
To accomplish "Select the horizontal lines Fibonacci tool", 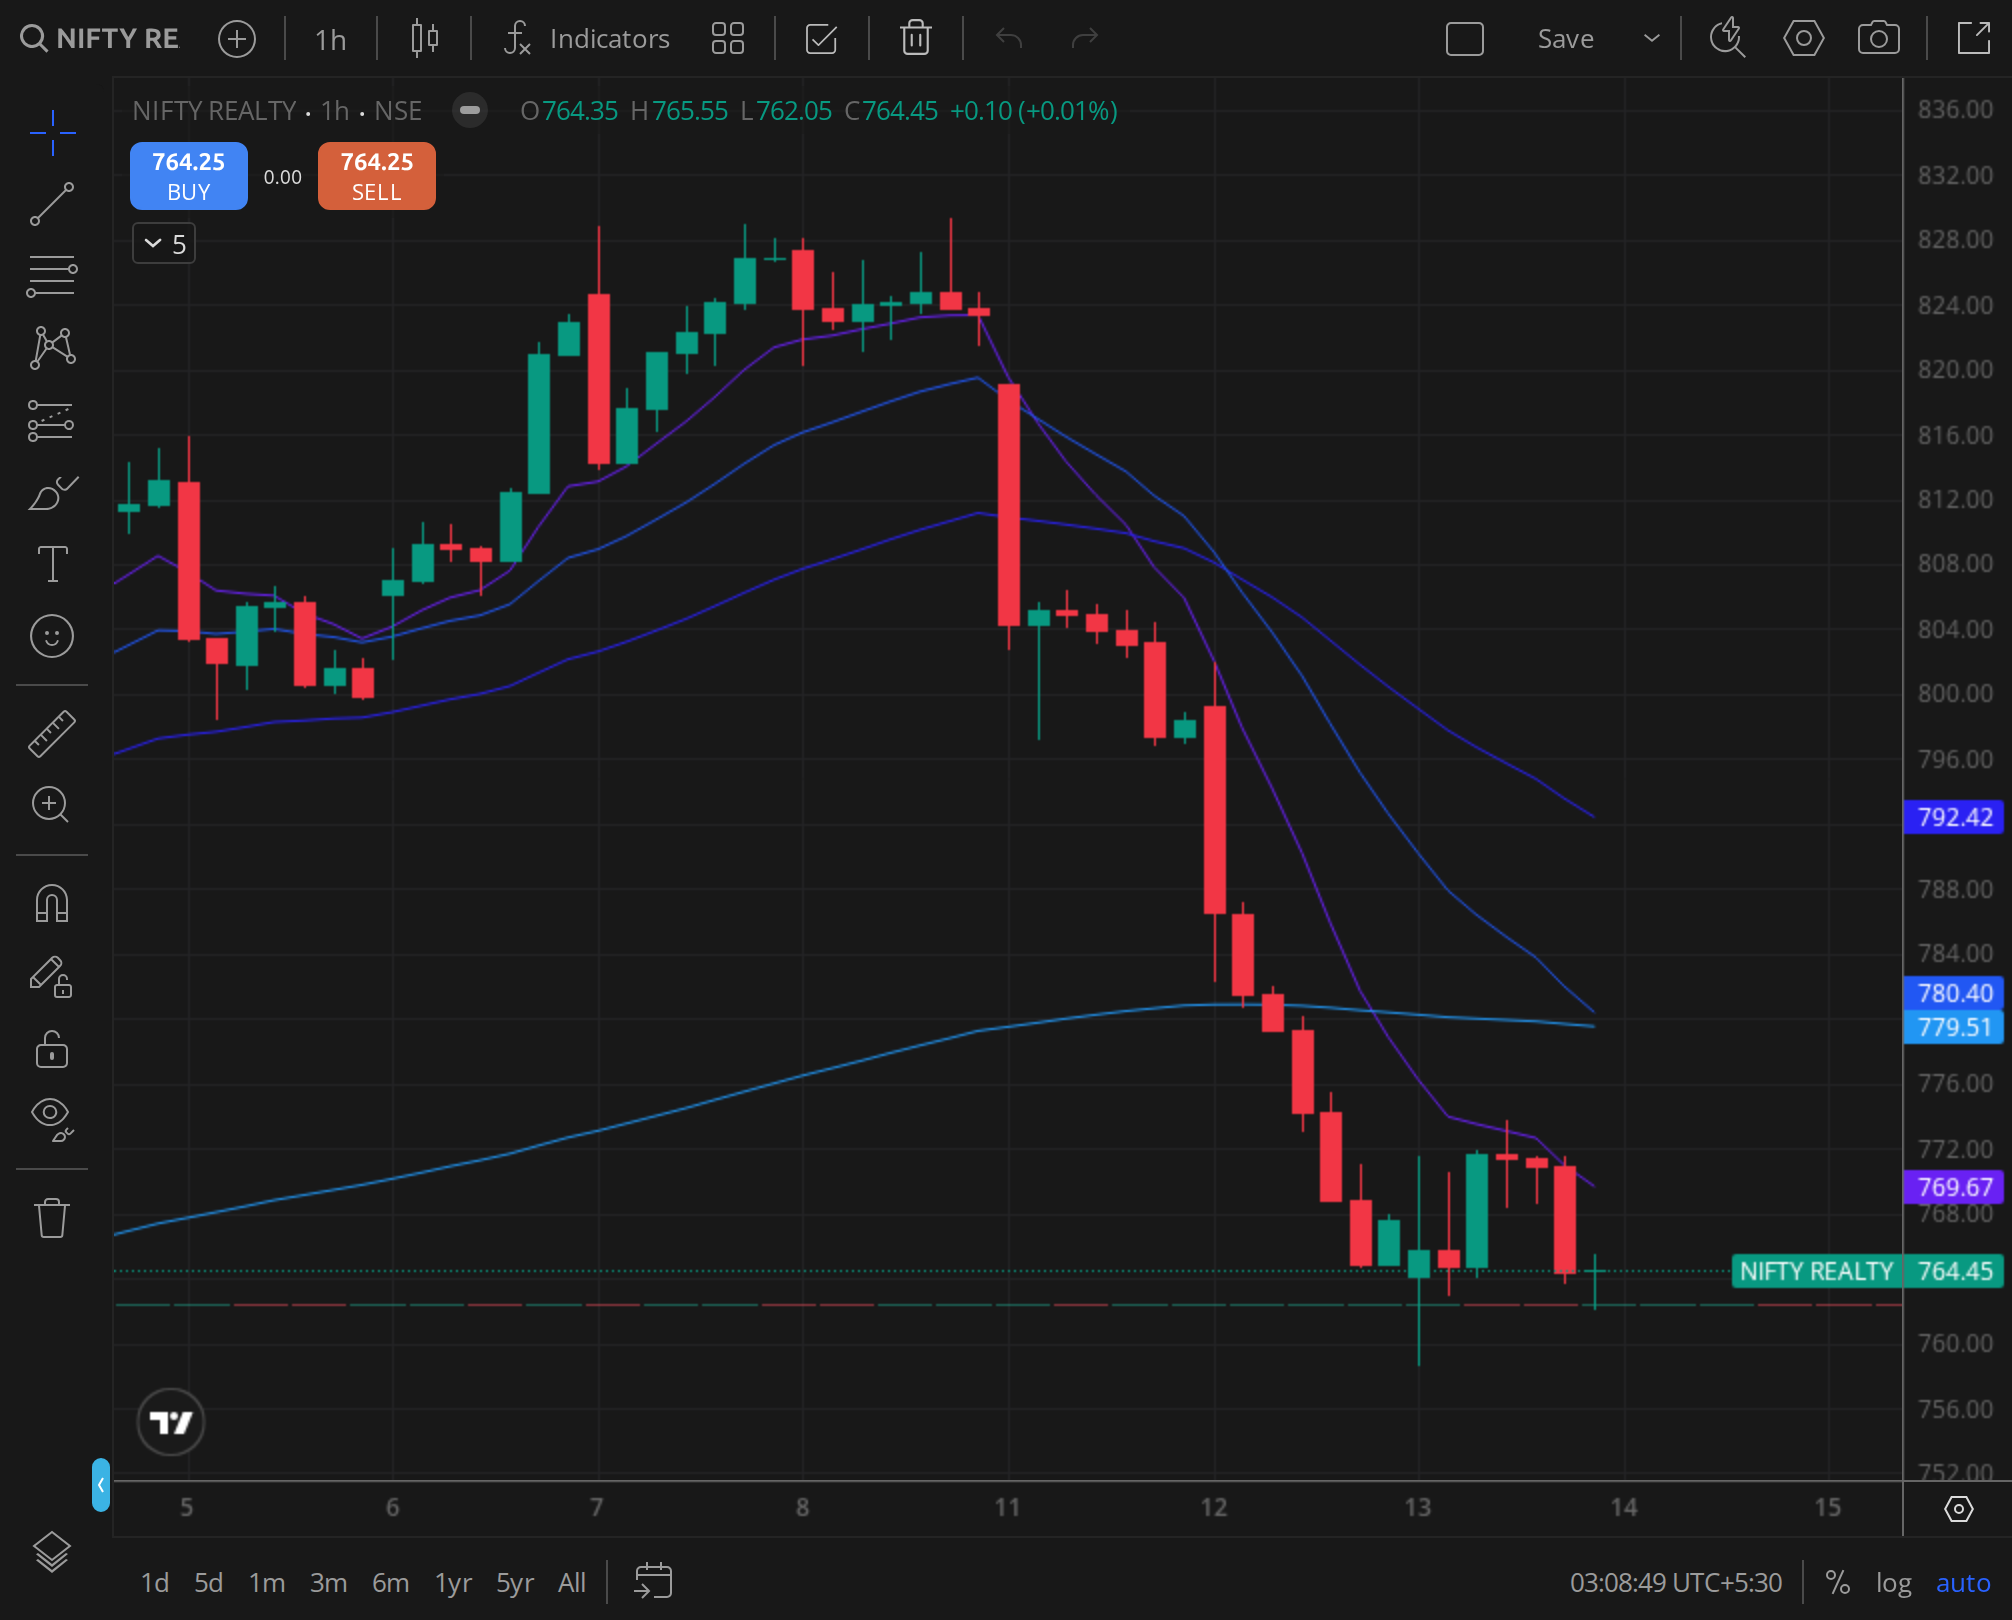I will [x=52, y=276].
